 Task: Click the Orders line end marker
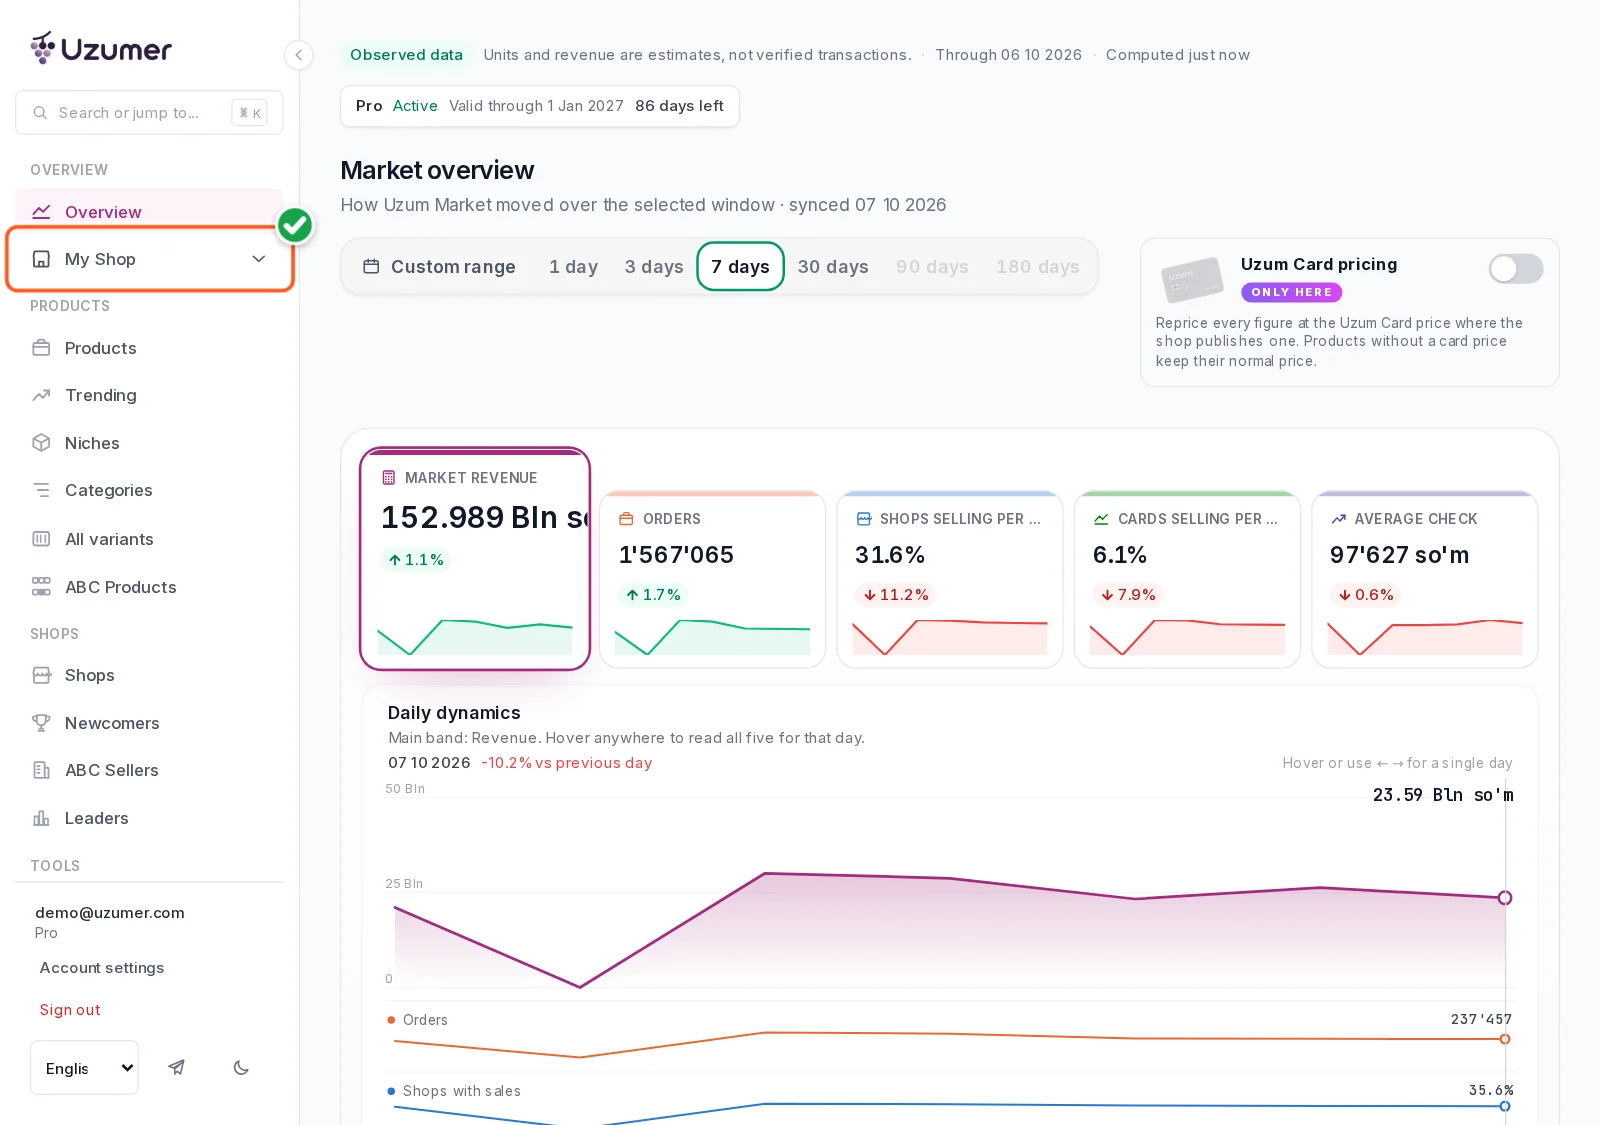point(1505,1039)
